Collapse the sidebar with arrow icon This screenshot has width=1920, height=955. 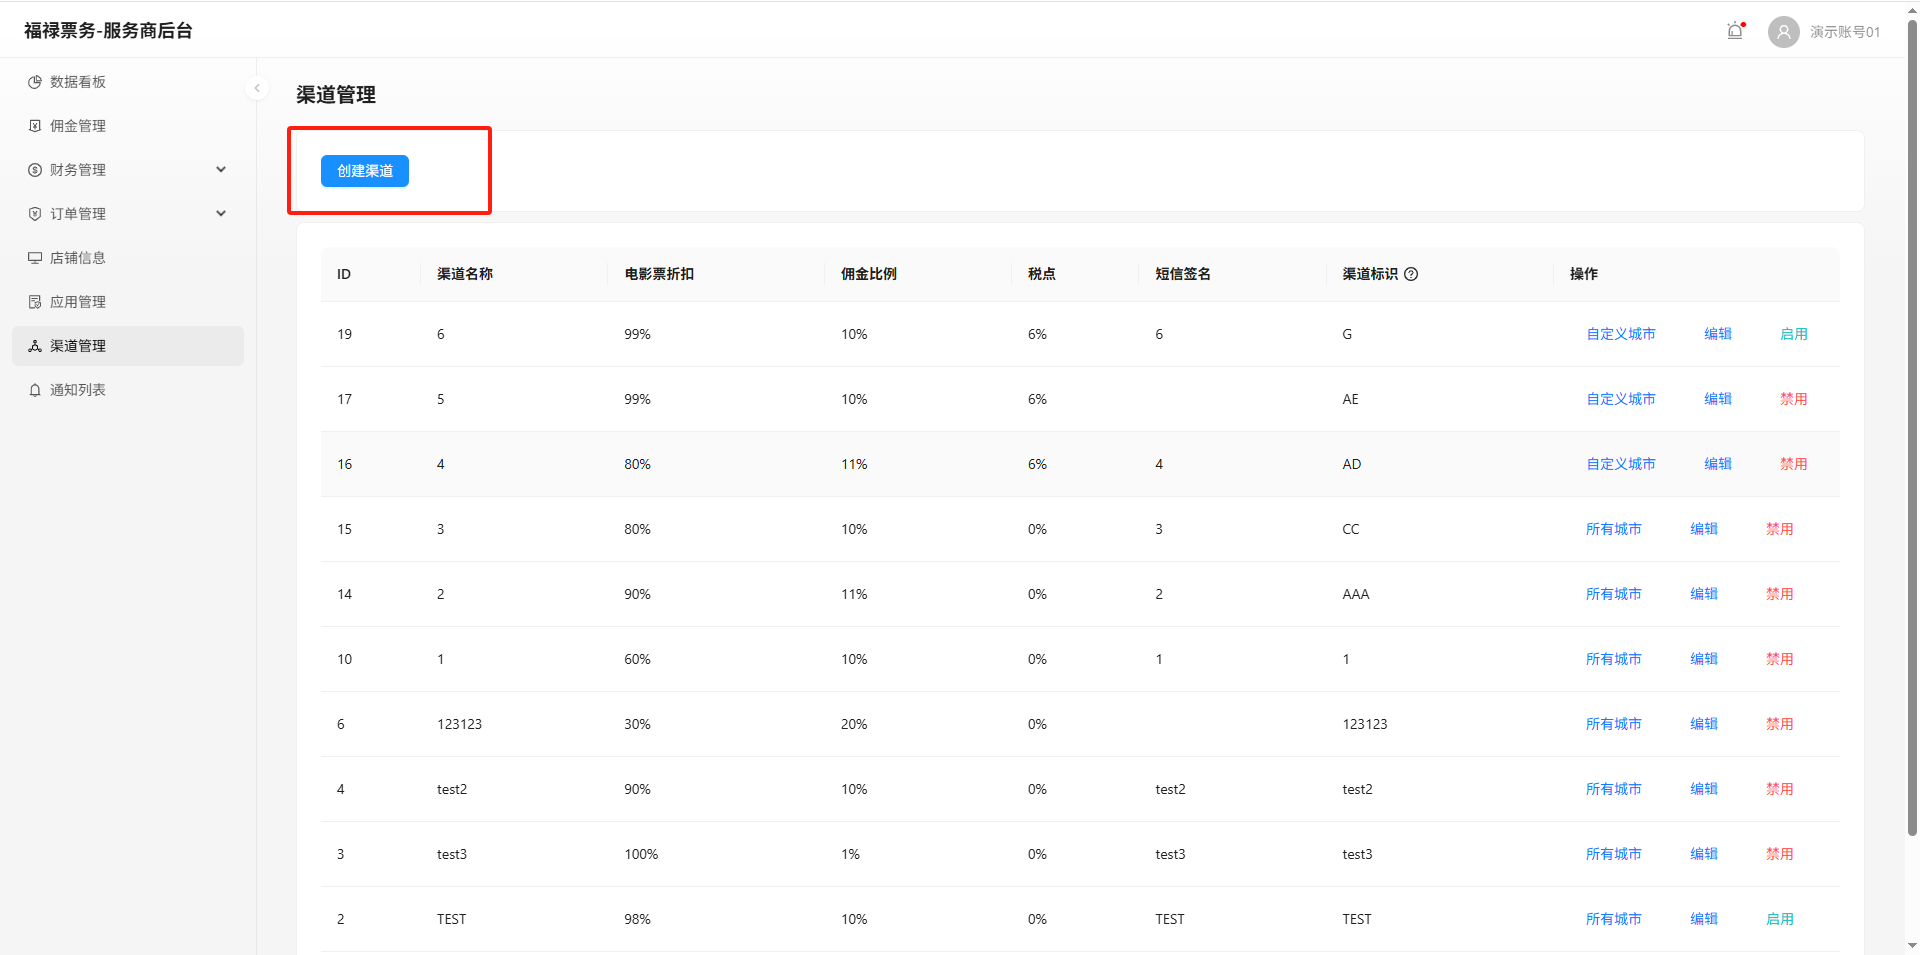(257, 88)
